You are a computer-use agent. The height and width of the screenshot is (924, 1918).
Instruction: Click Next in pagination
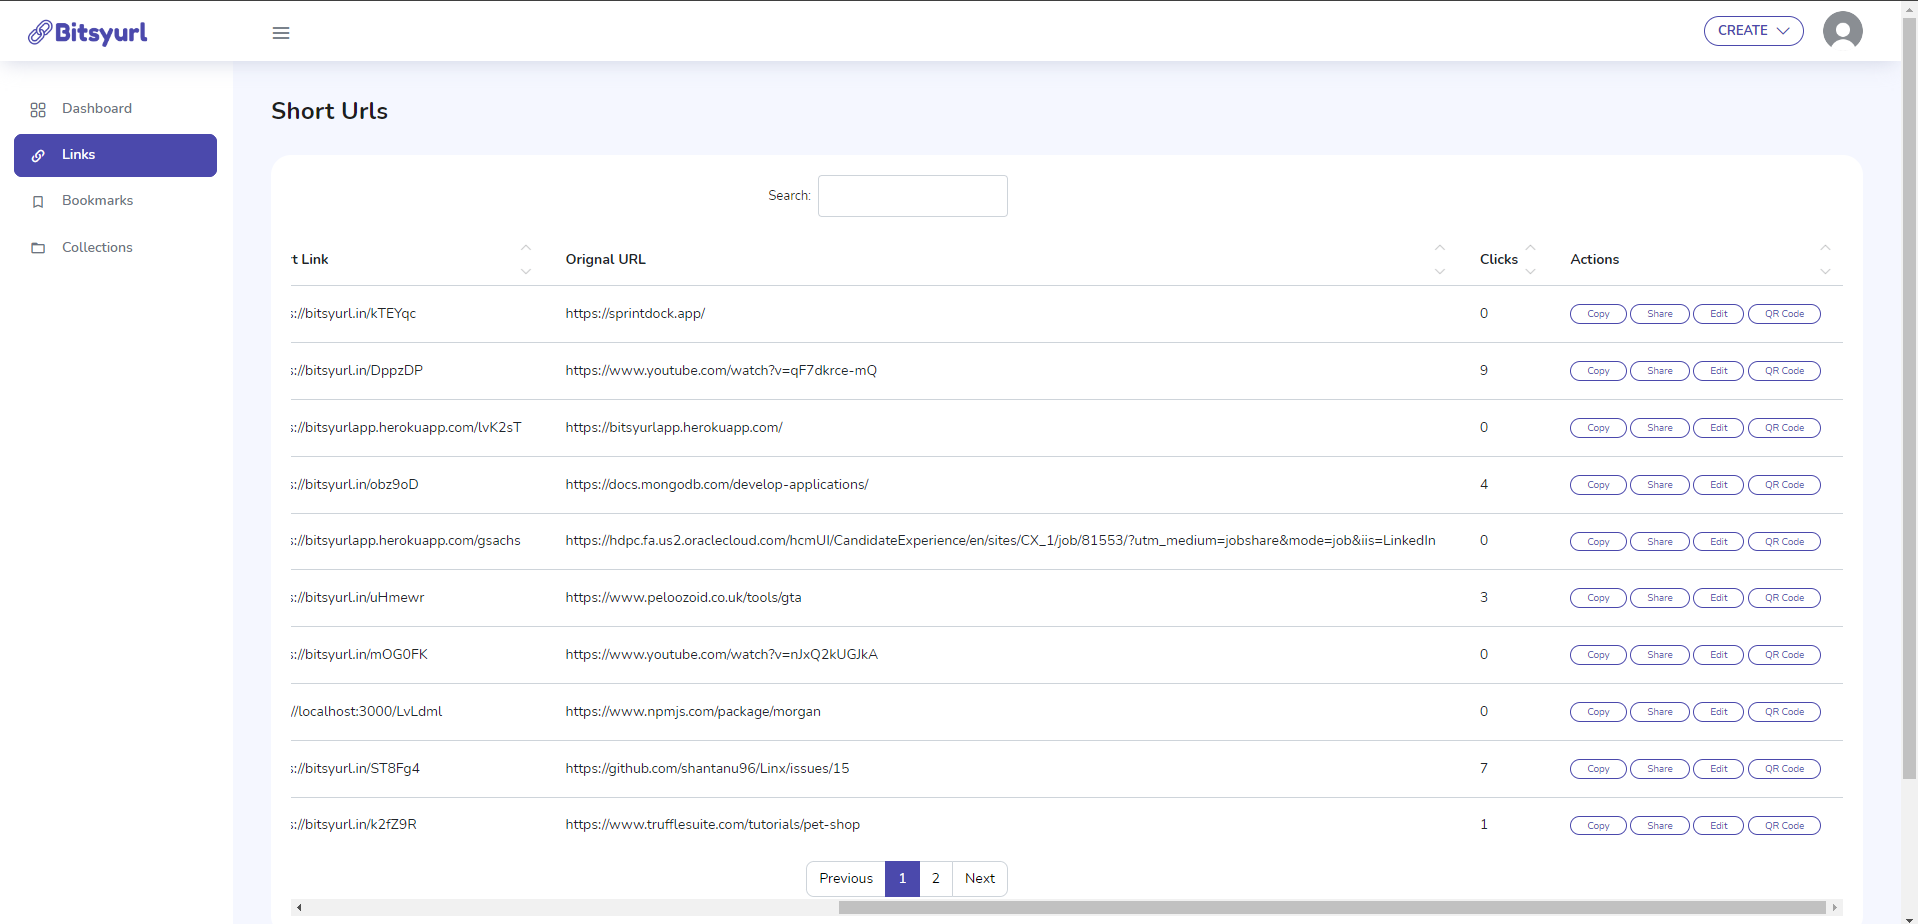980,879
